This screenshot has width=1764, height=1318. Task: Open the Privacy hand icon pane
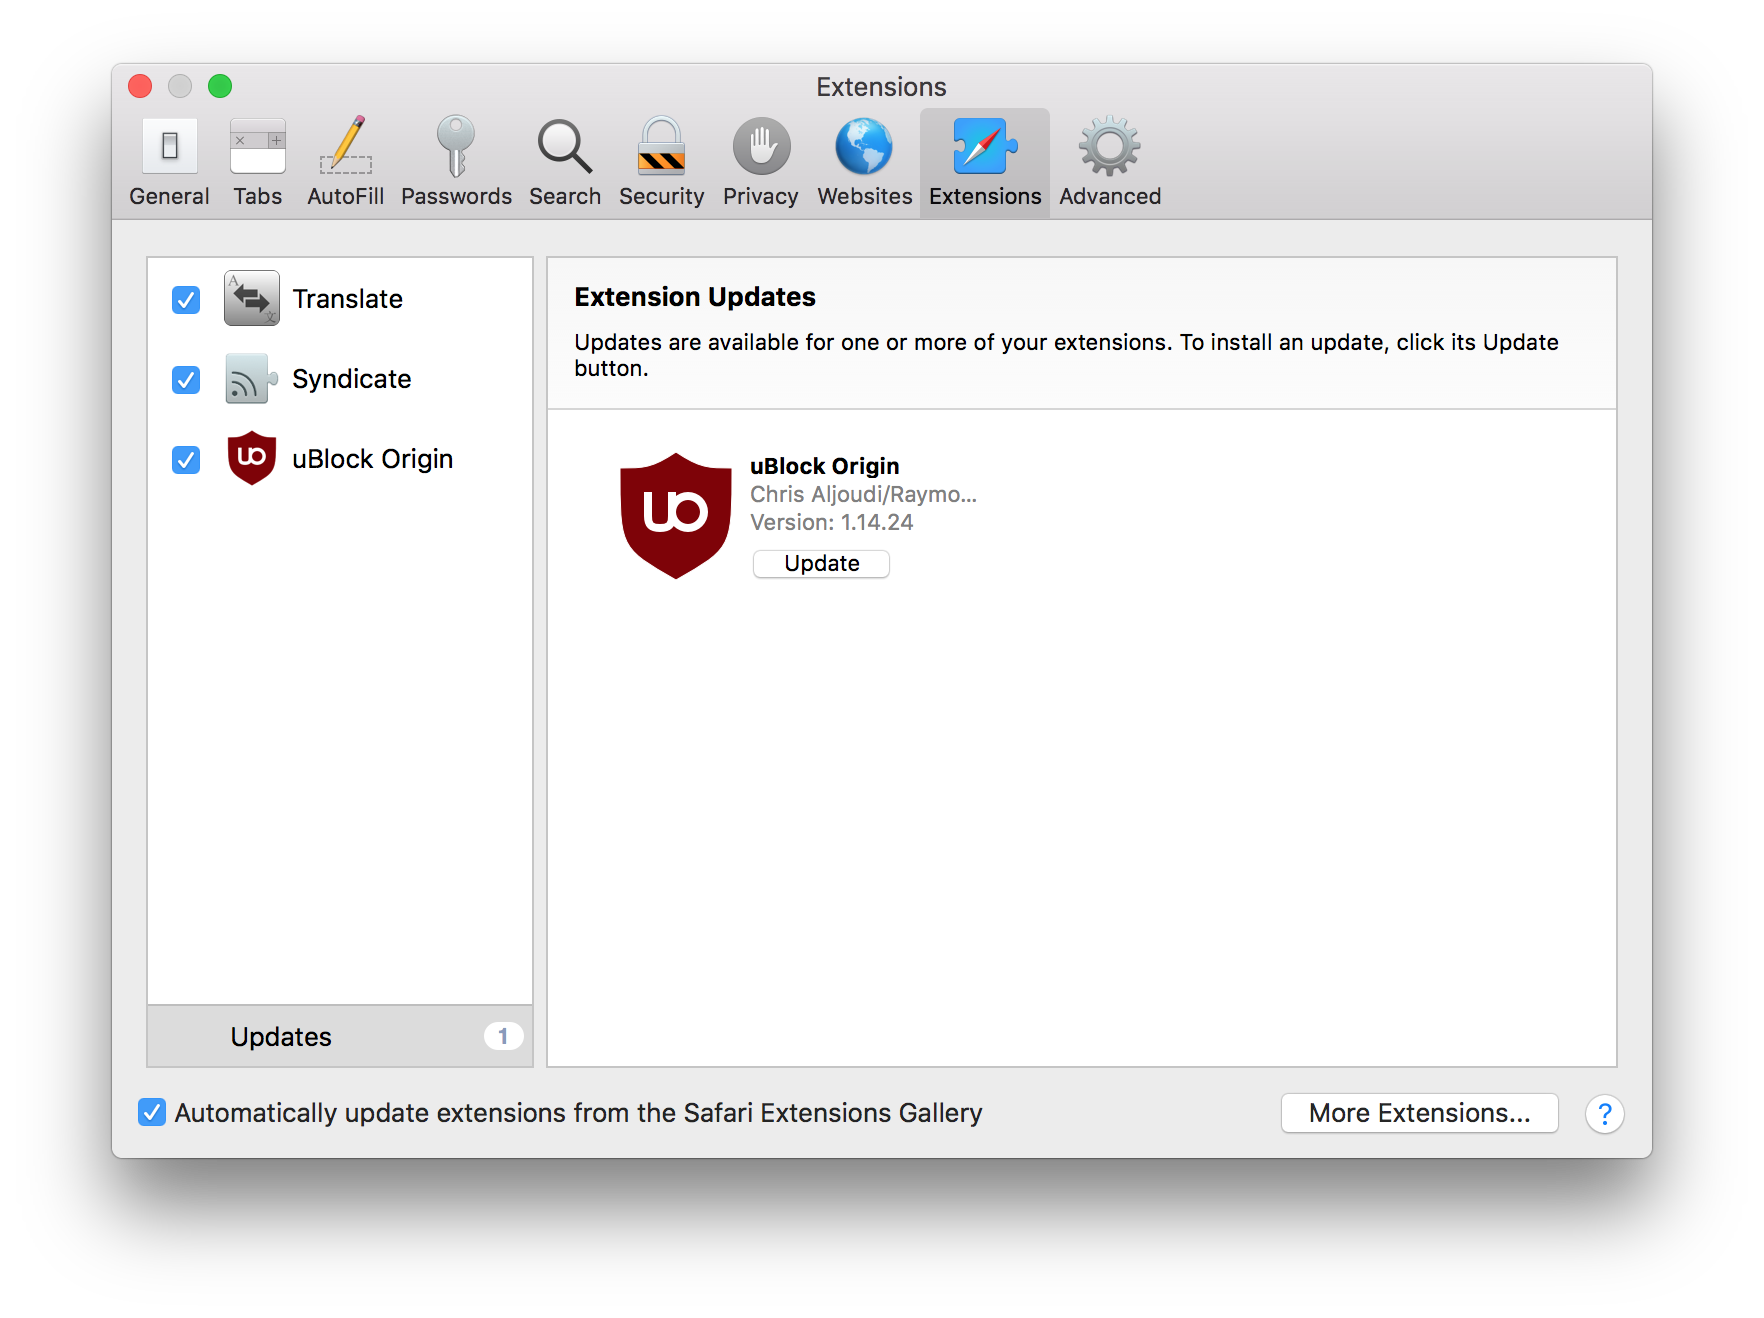coord(761,163)
